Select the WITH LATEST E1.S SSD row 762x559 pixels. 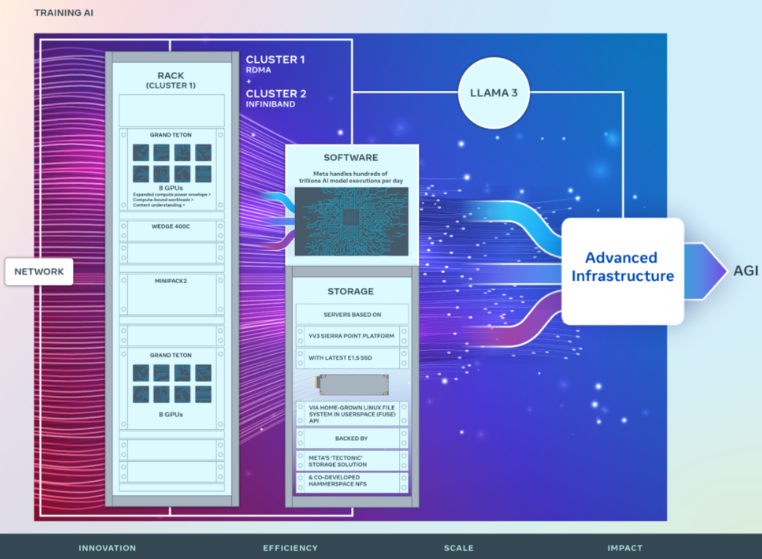[352, 358]
